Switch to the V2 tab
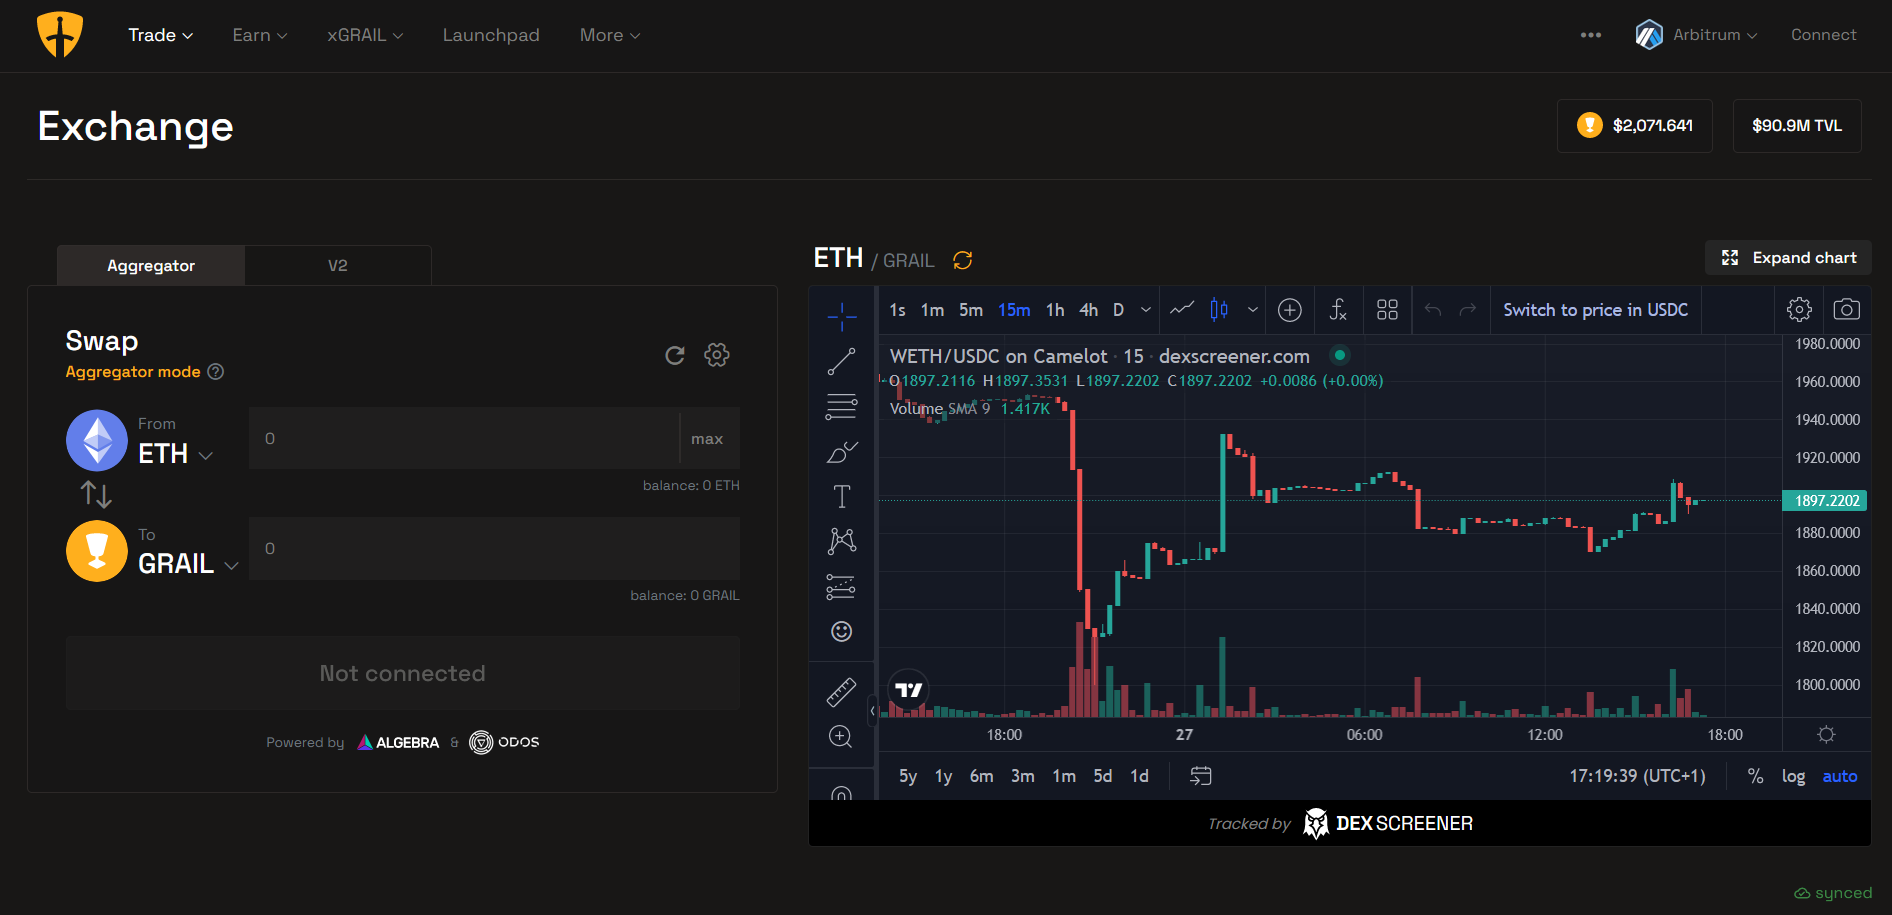 coord(338,266)
